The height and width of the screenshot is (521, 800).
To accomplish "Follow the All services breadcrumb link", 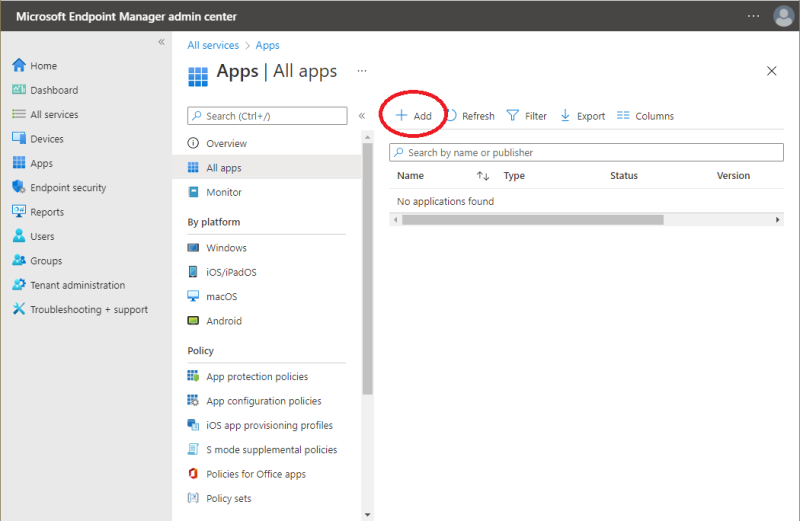I will 213,45.
